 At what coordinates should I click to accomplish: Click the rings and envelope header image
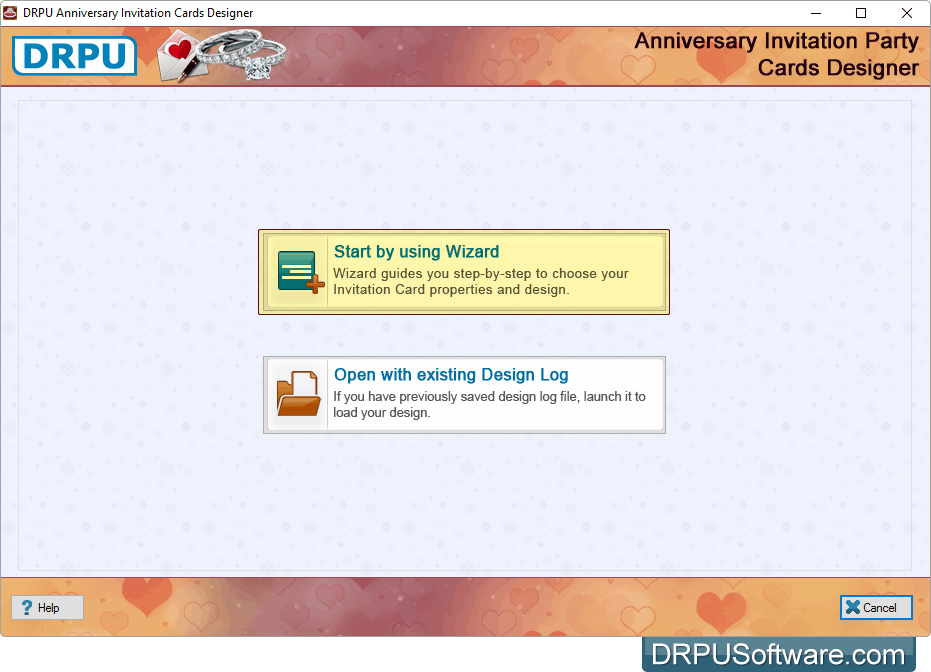click(x=221, y=55)
